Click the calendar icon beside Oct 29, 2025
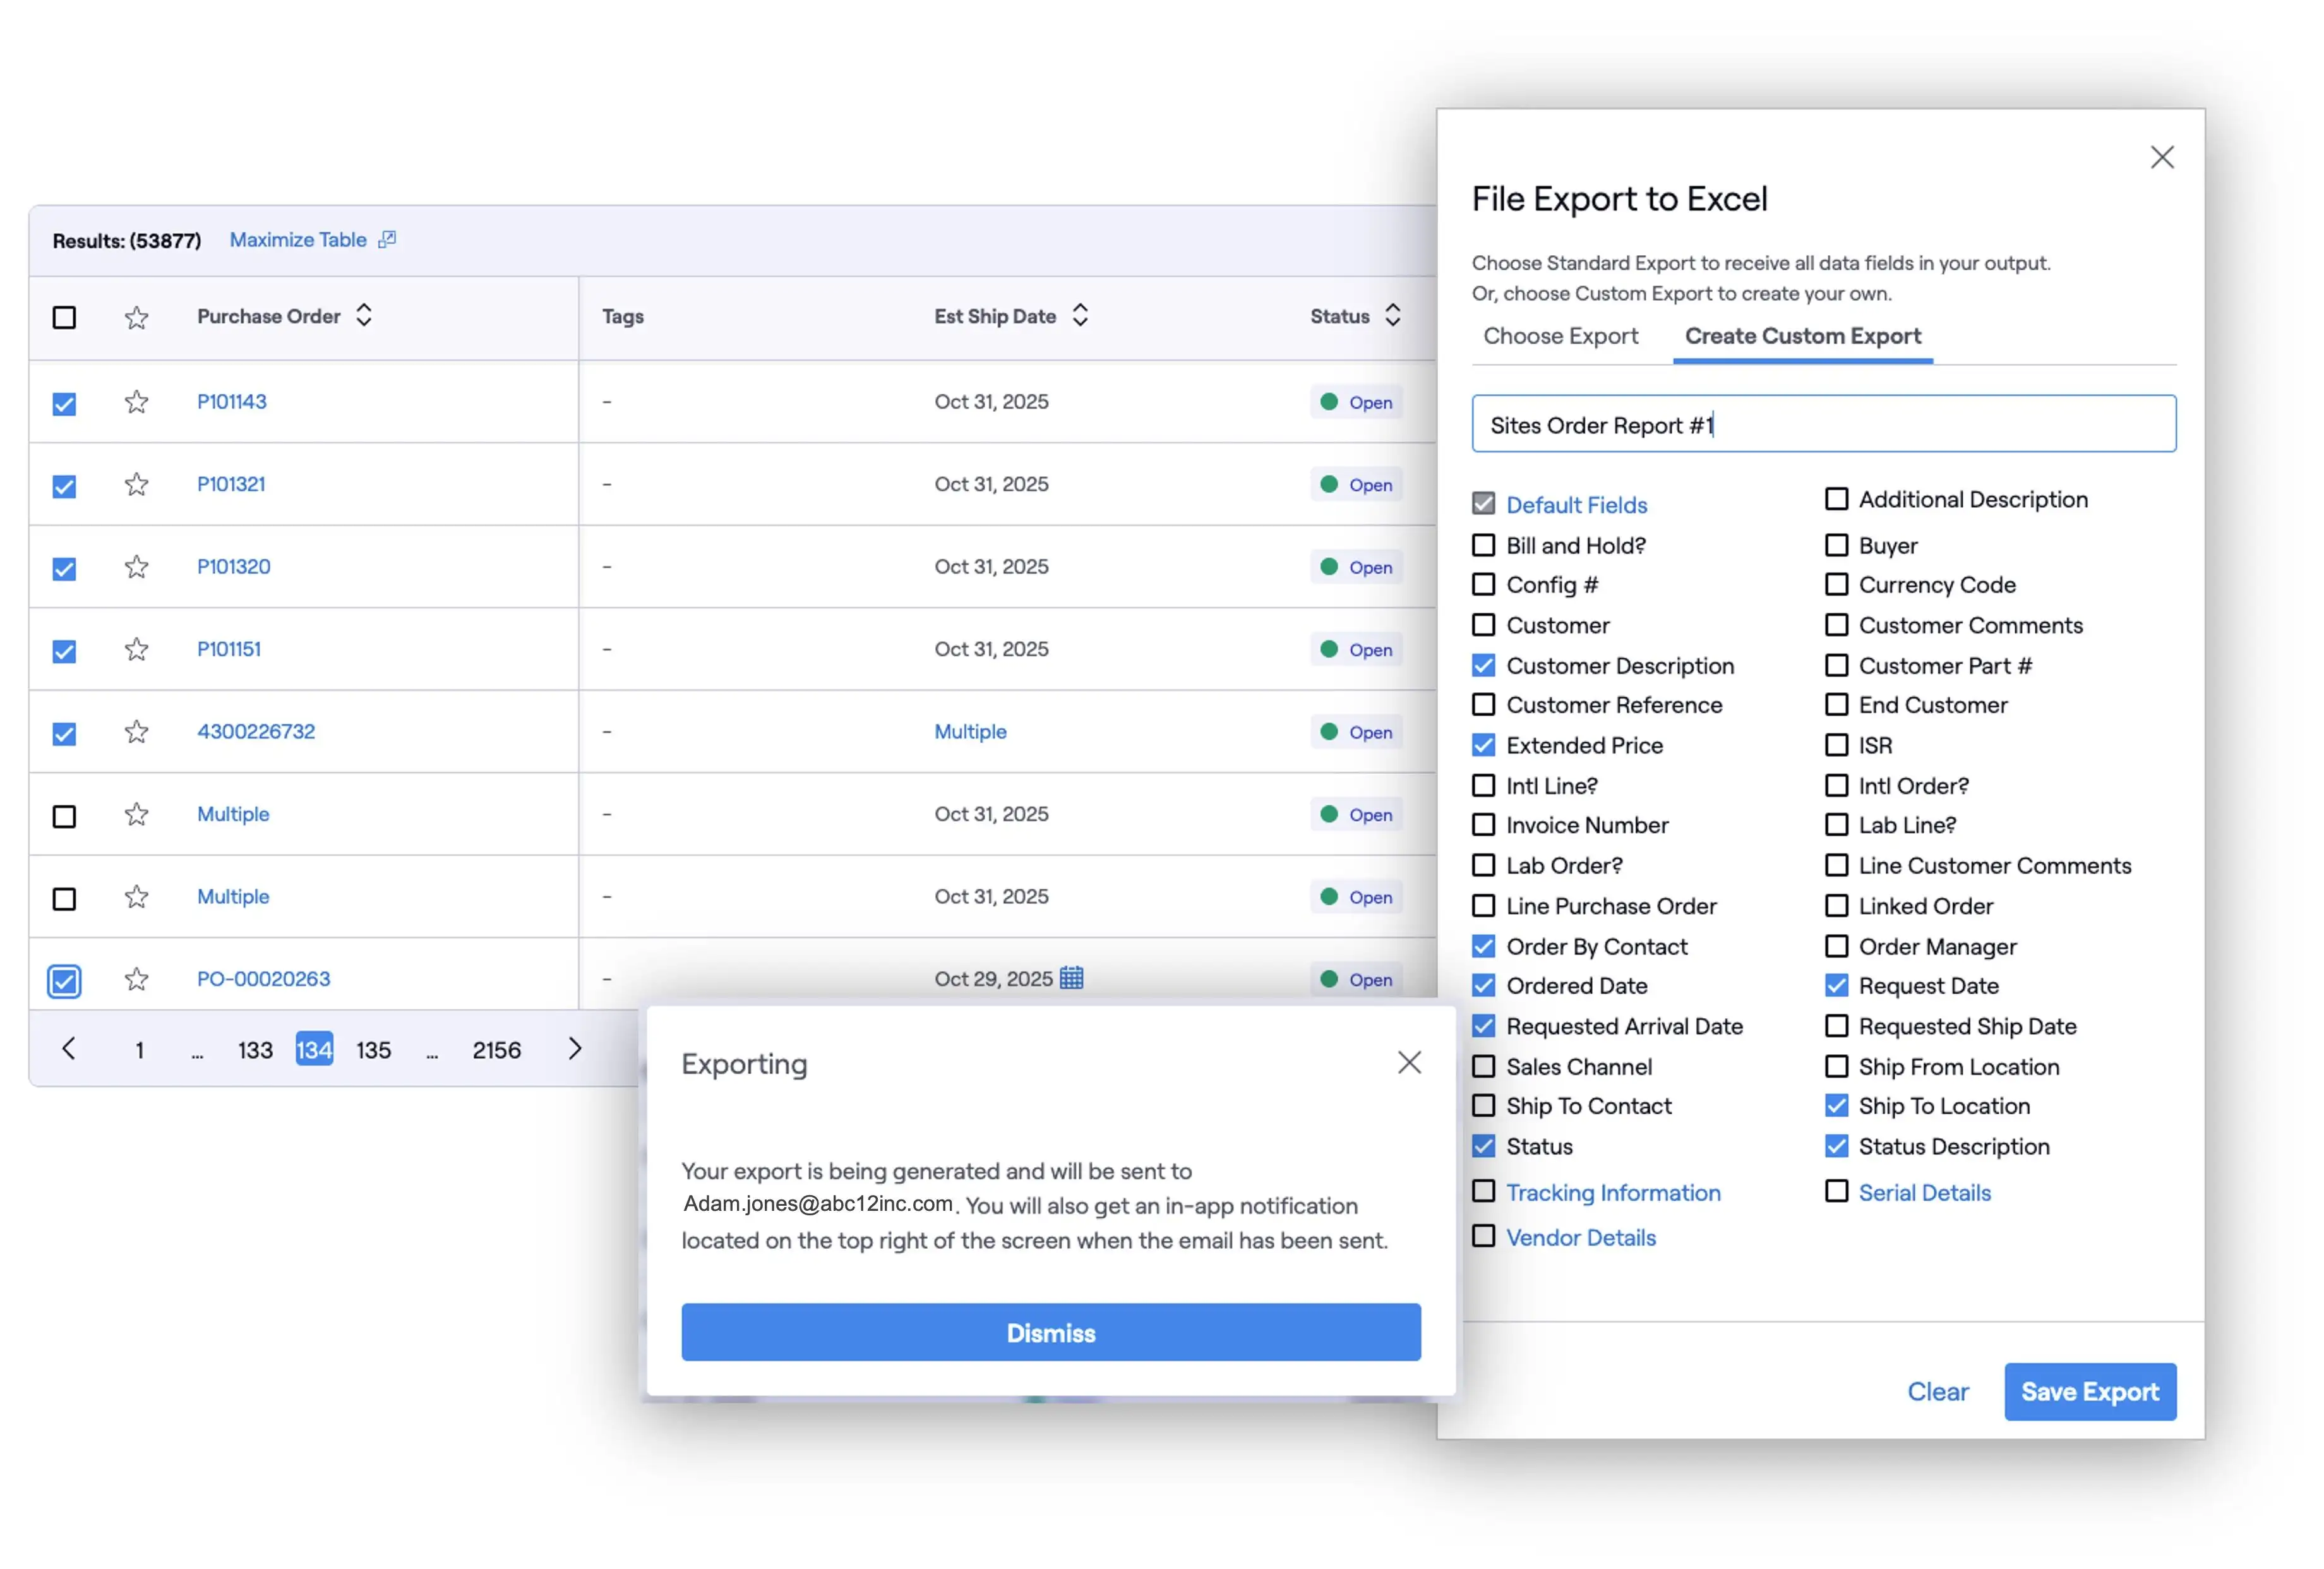 pos(1071,978)
